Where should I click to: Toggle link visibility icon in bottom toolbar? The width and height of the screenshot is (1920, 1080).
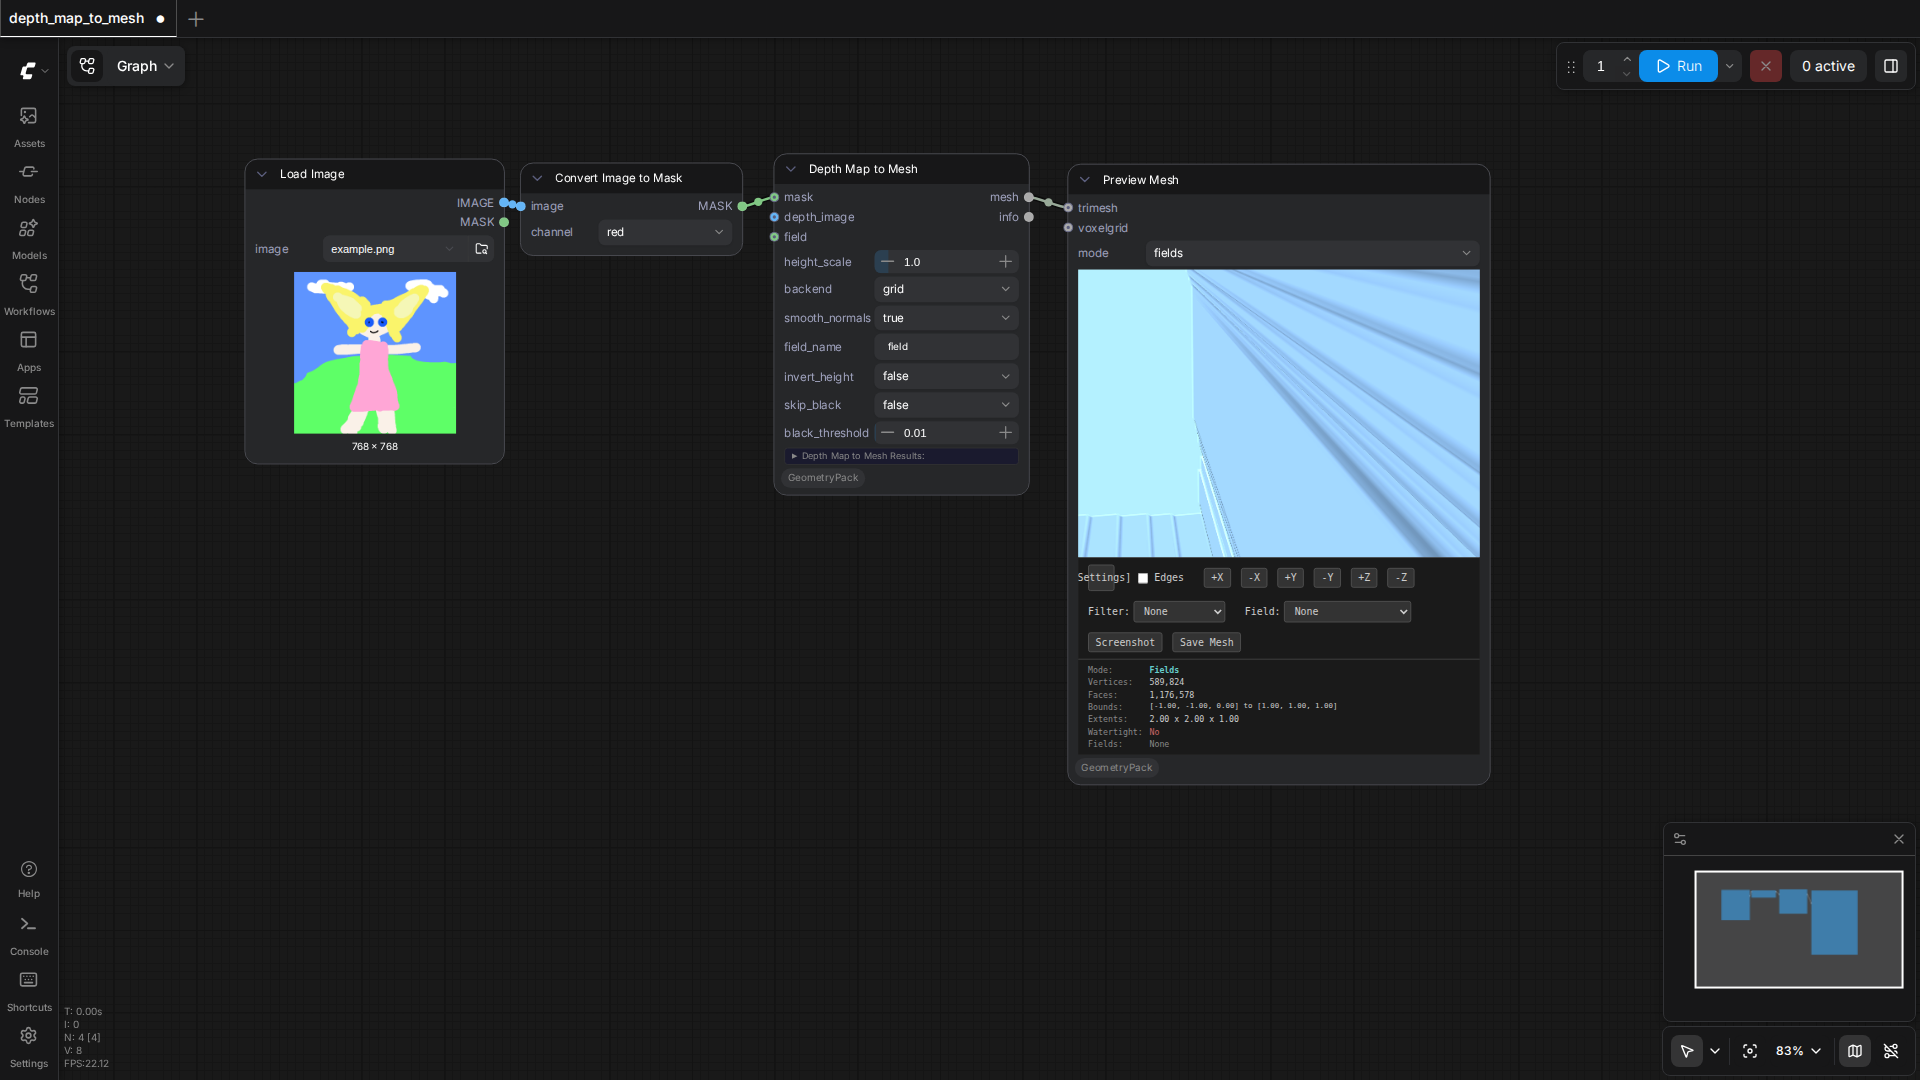(1890, 1051)
